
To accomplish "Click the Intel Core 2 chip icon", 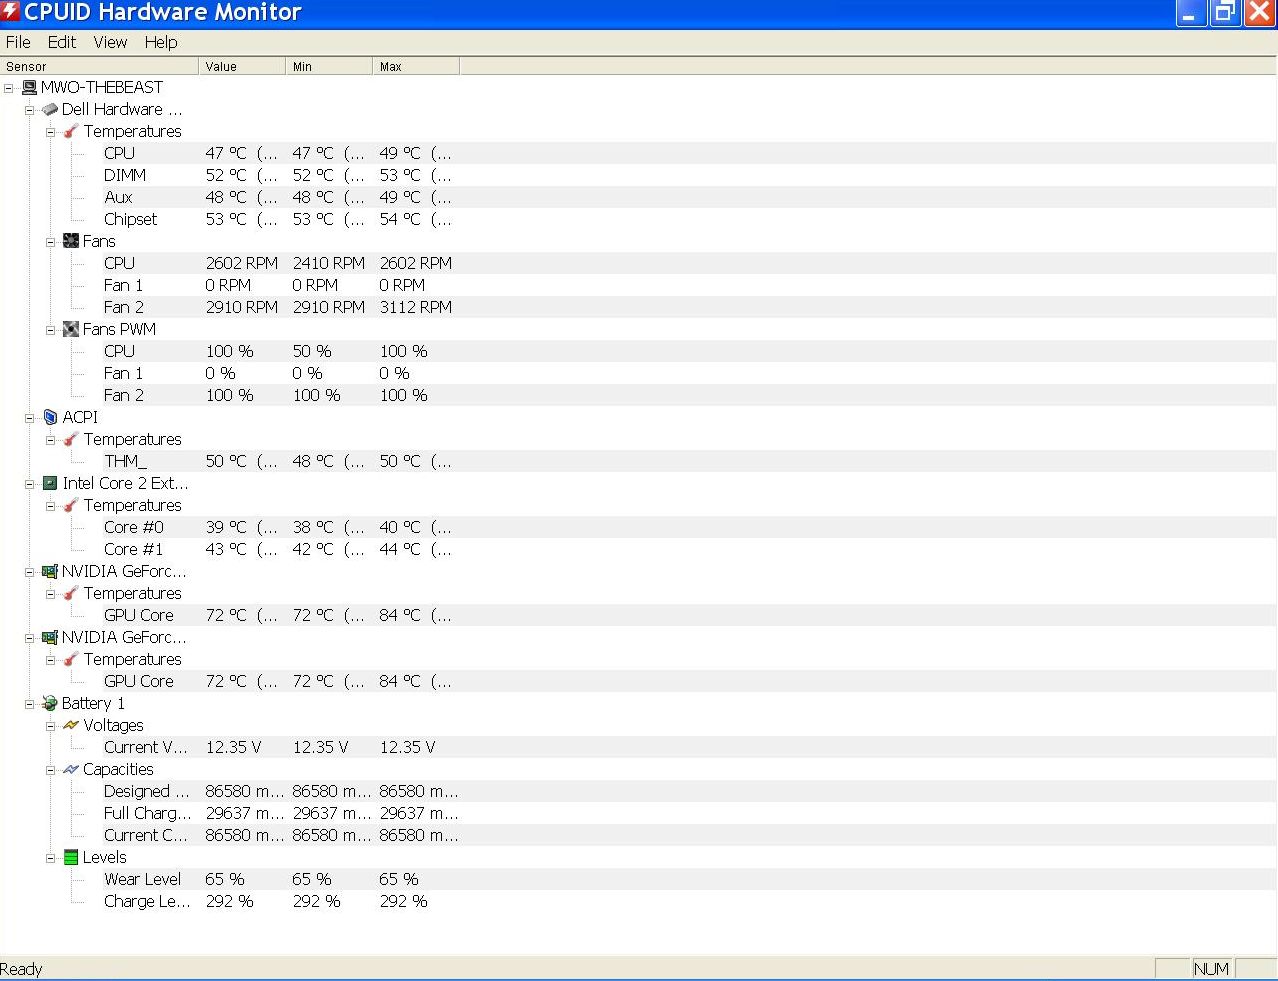I will (50, 483).
